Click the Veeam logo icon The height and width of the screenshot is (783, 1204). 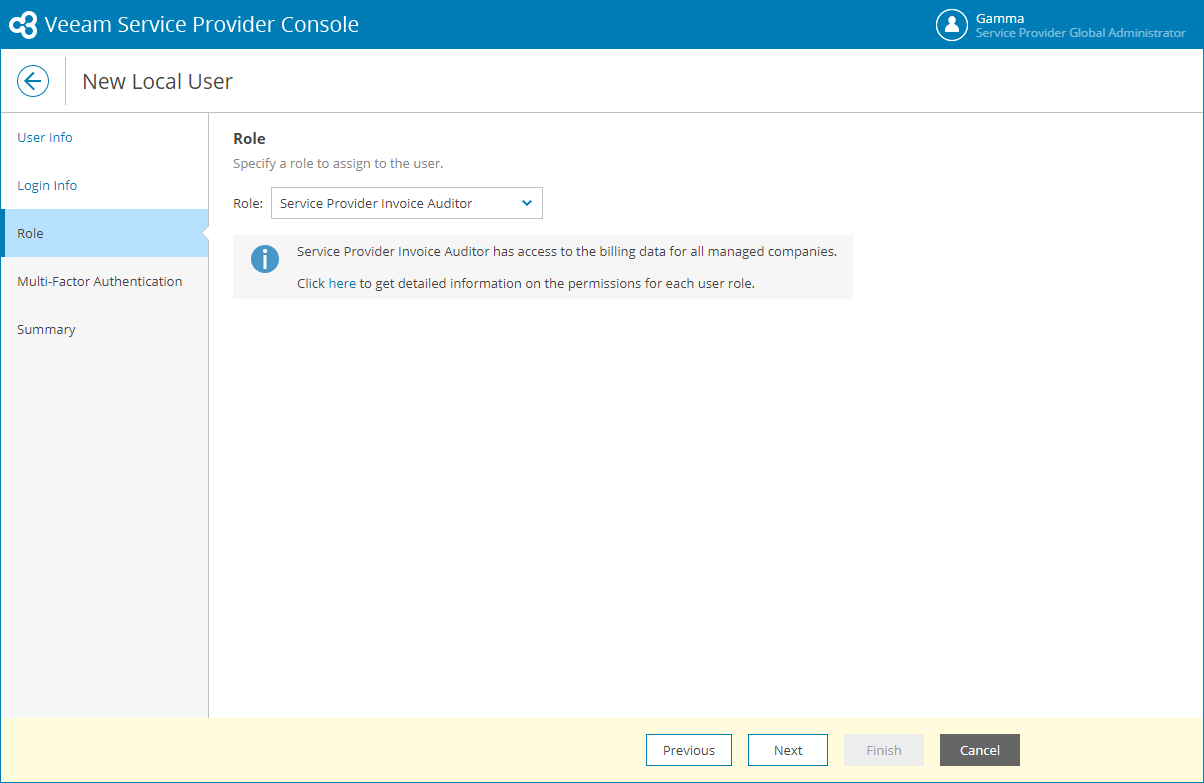click(23, 25)
